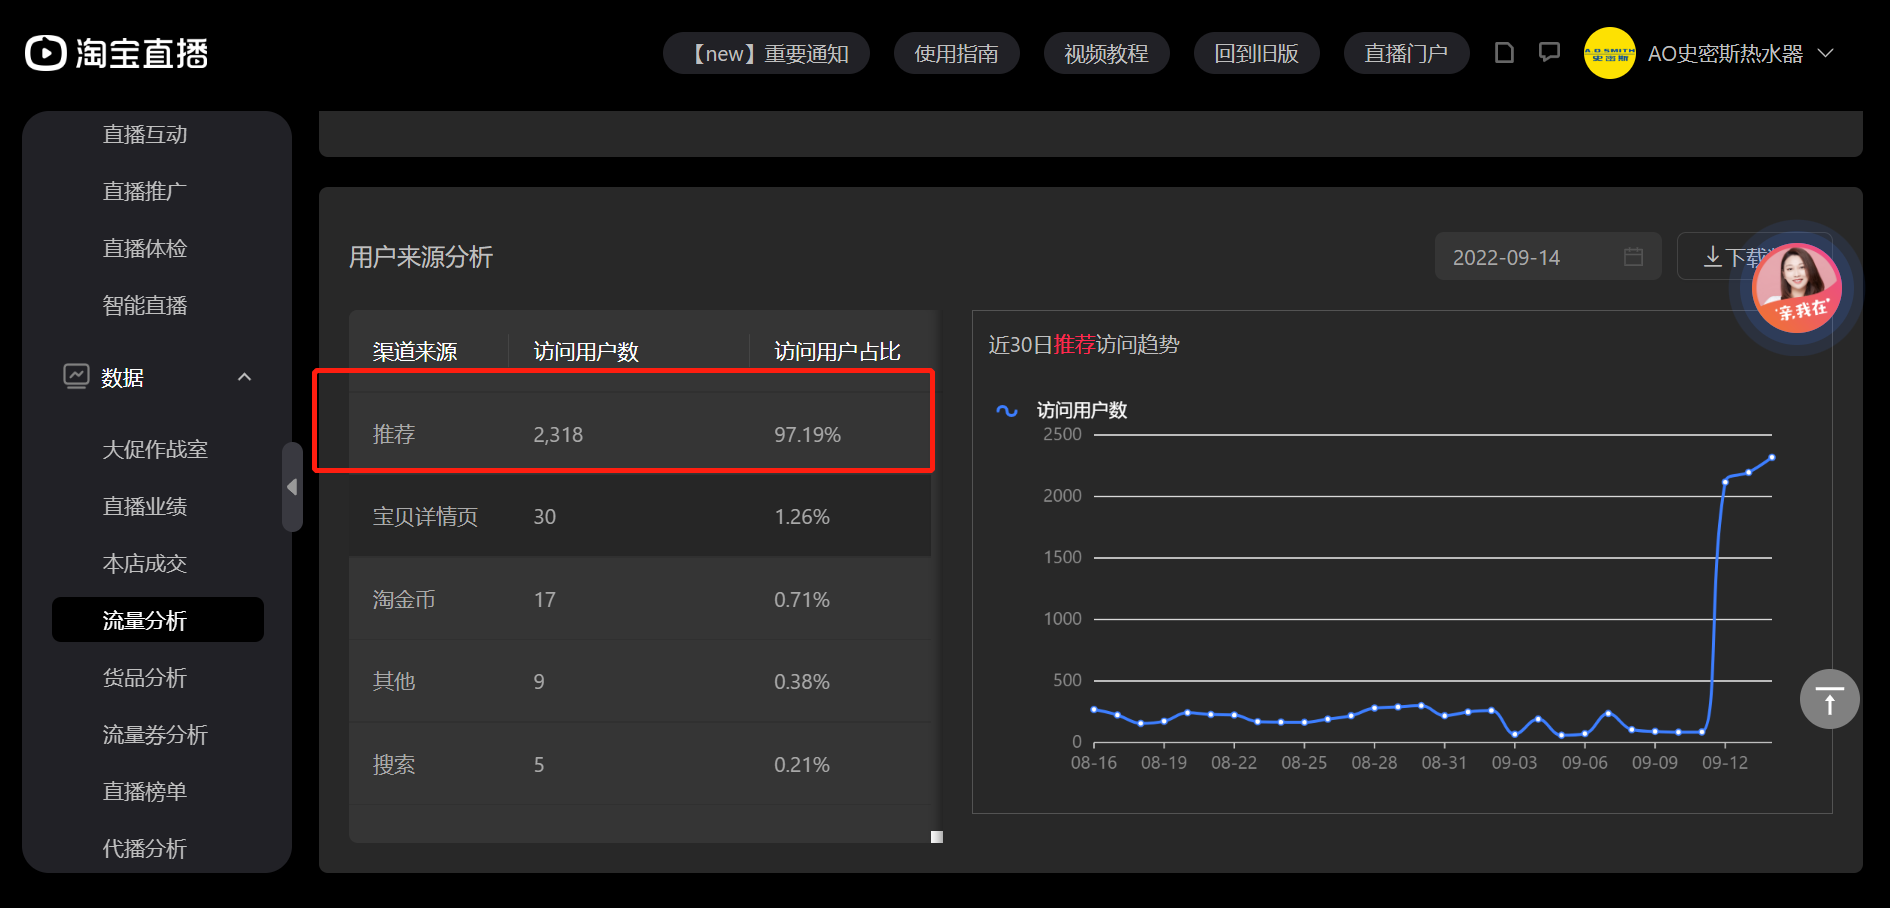Expand the account dropdown arrow
The height and width of the screenshot is (908, 1890).
[x=1825, y=53]
